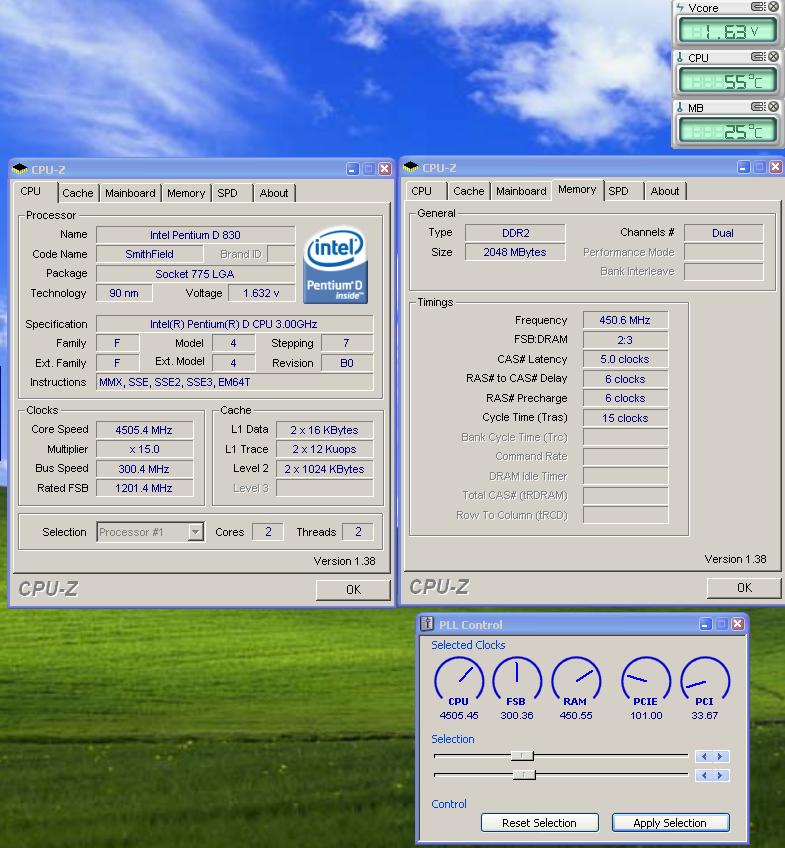The image size is (785, 848).
Task: Click the CAS# Latency value '5.0 clocks'
Action: coord(625,359)
